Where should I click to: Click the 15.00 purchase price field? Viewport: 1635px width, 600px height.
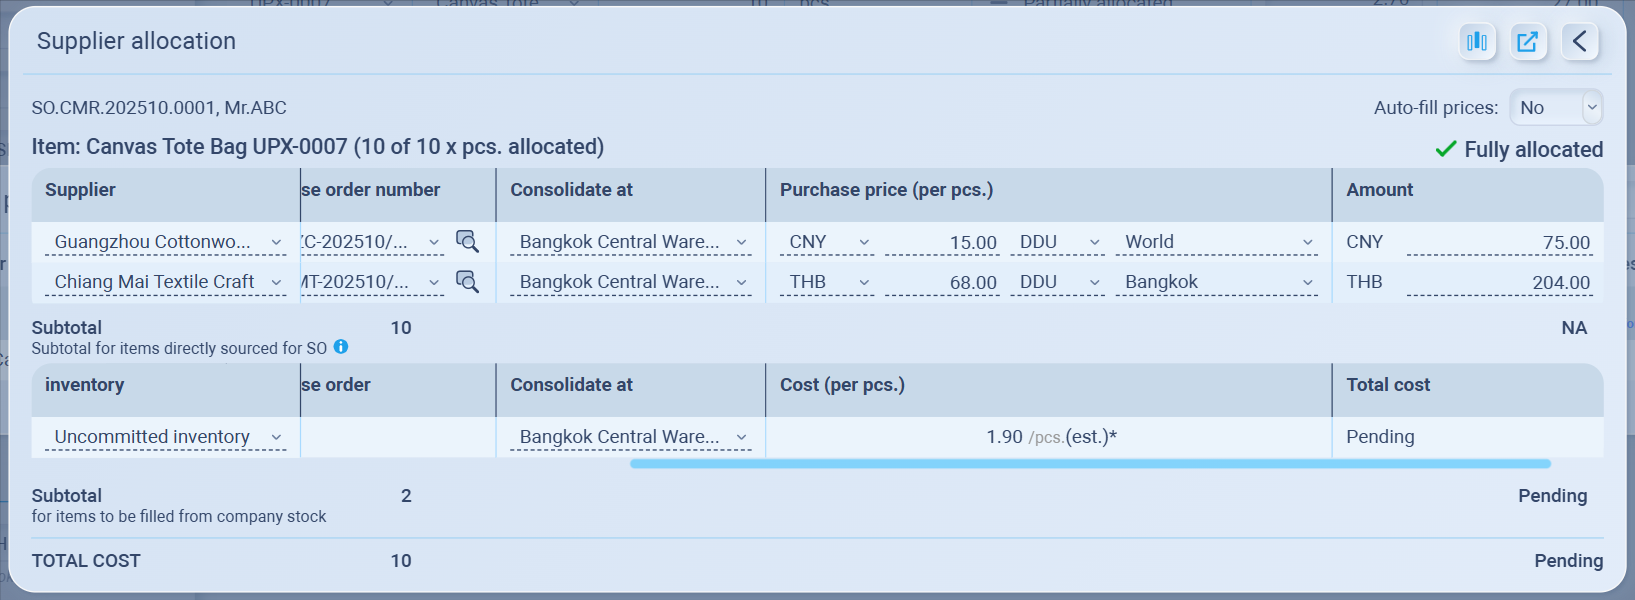pos(943,243)
